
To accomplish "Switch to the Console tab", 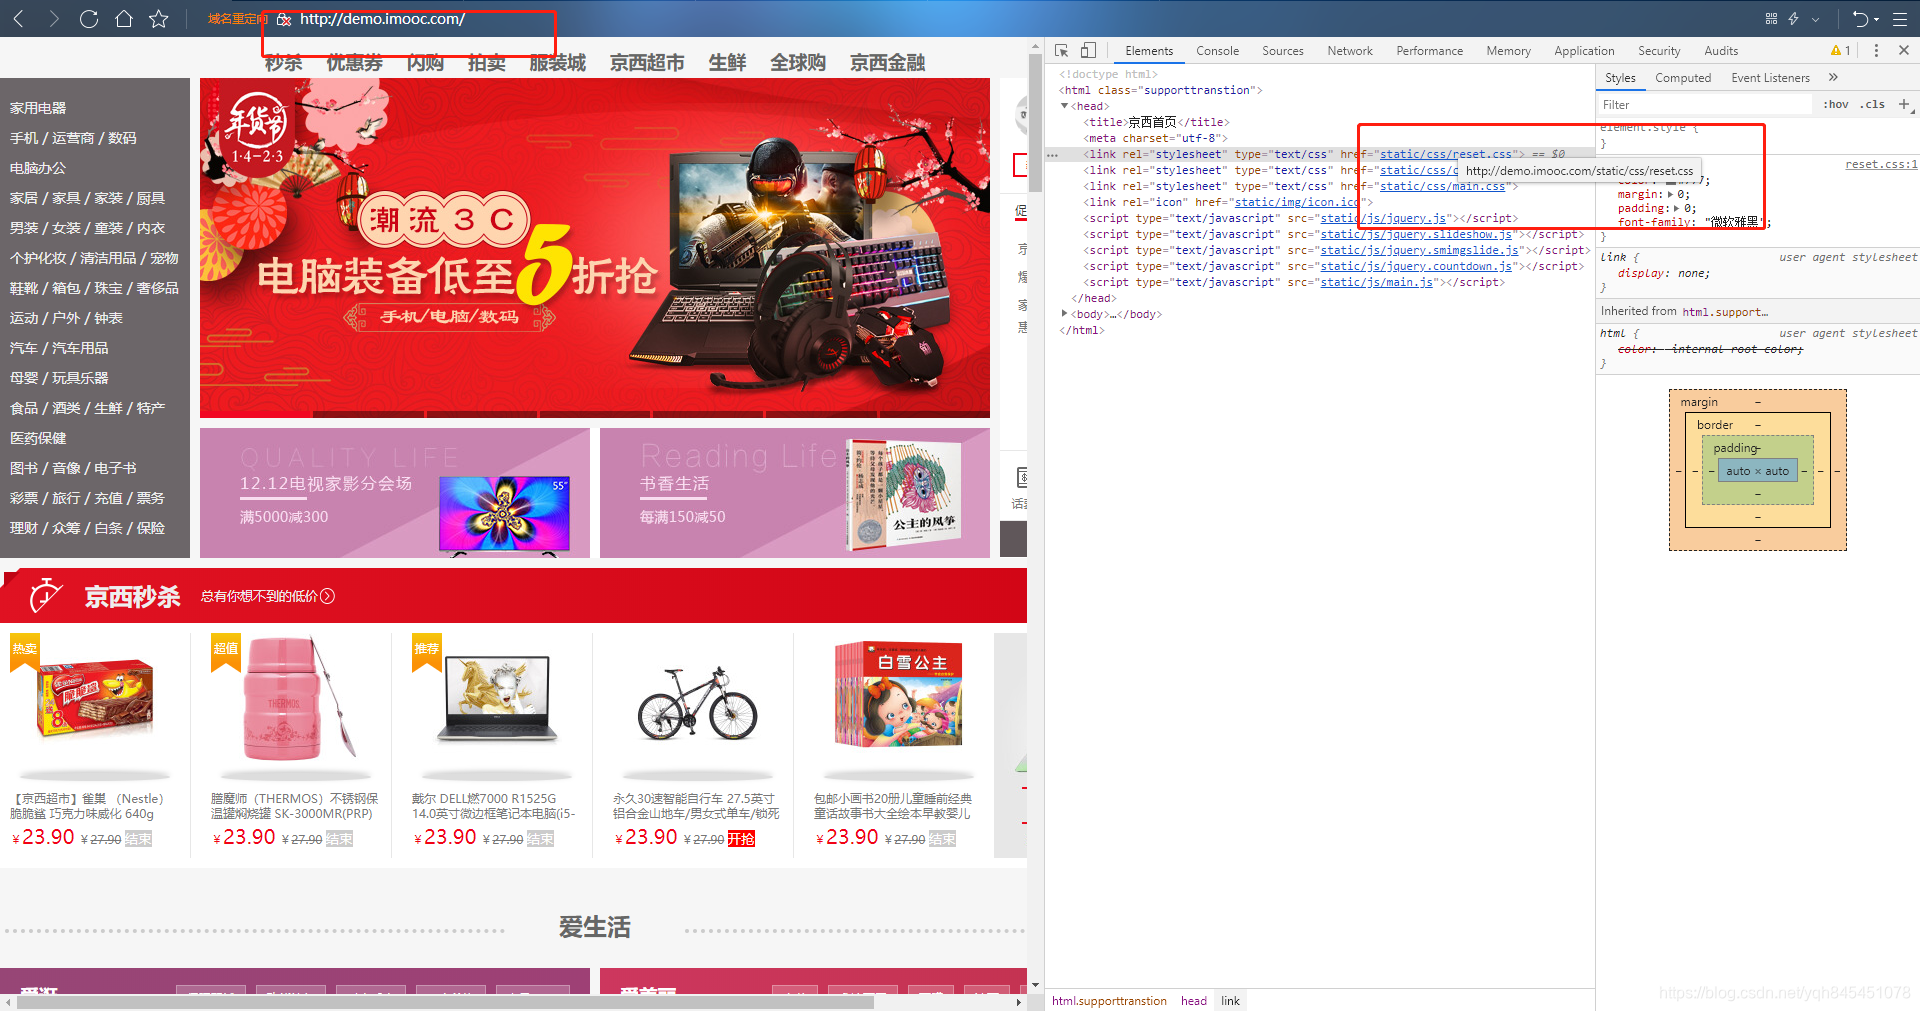I will pos(1217,51).
